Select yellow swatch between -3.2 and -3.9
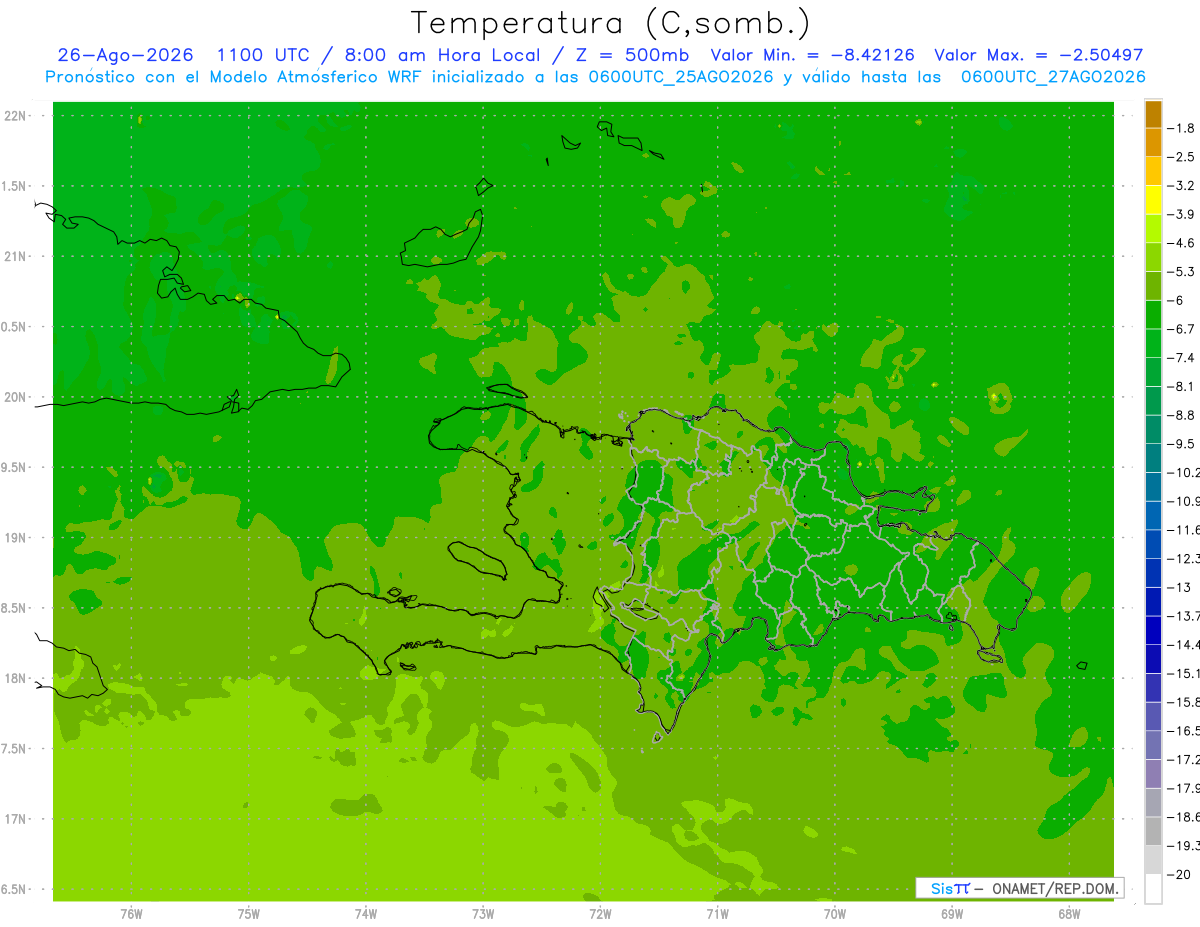The image size is (1200, 927). pos(1153,200)
